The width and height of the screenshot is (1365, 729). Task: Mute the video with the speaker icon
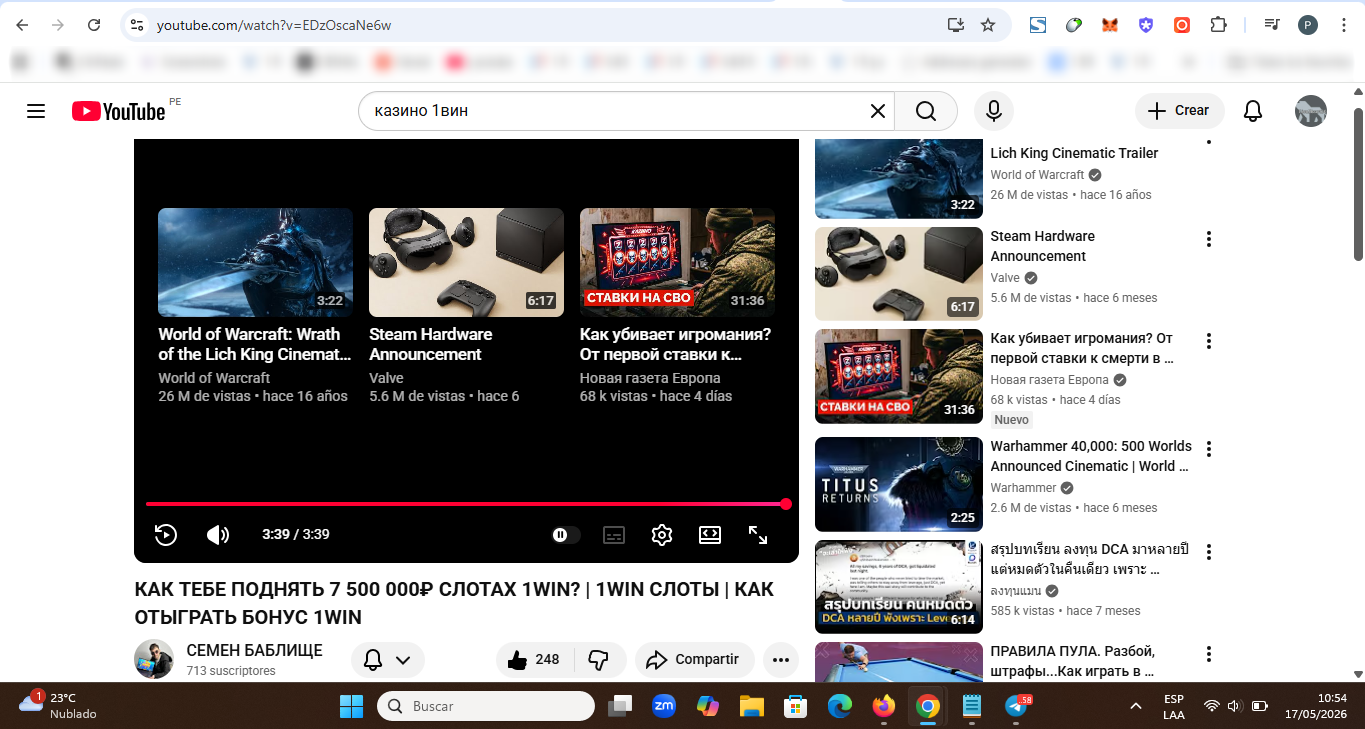(218, 535)
